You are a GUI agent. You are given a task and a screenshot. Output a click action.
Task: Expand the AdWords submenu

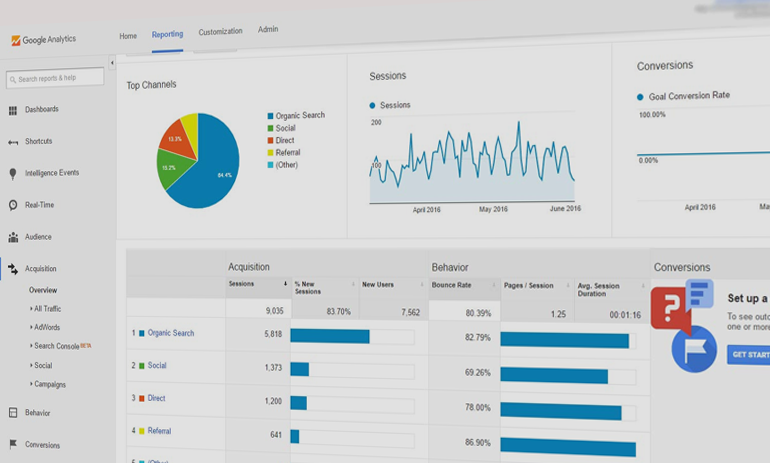click(46, 327)
